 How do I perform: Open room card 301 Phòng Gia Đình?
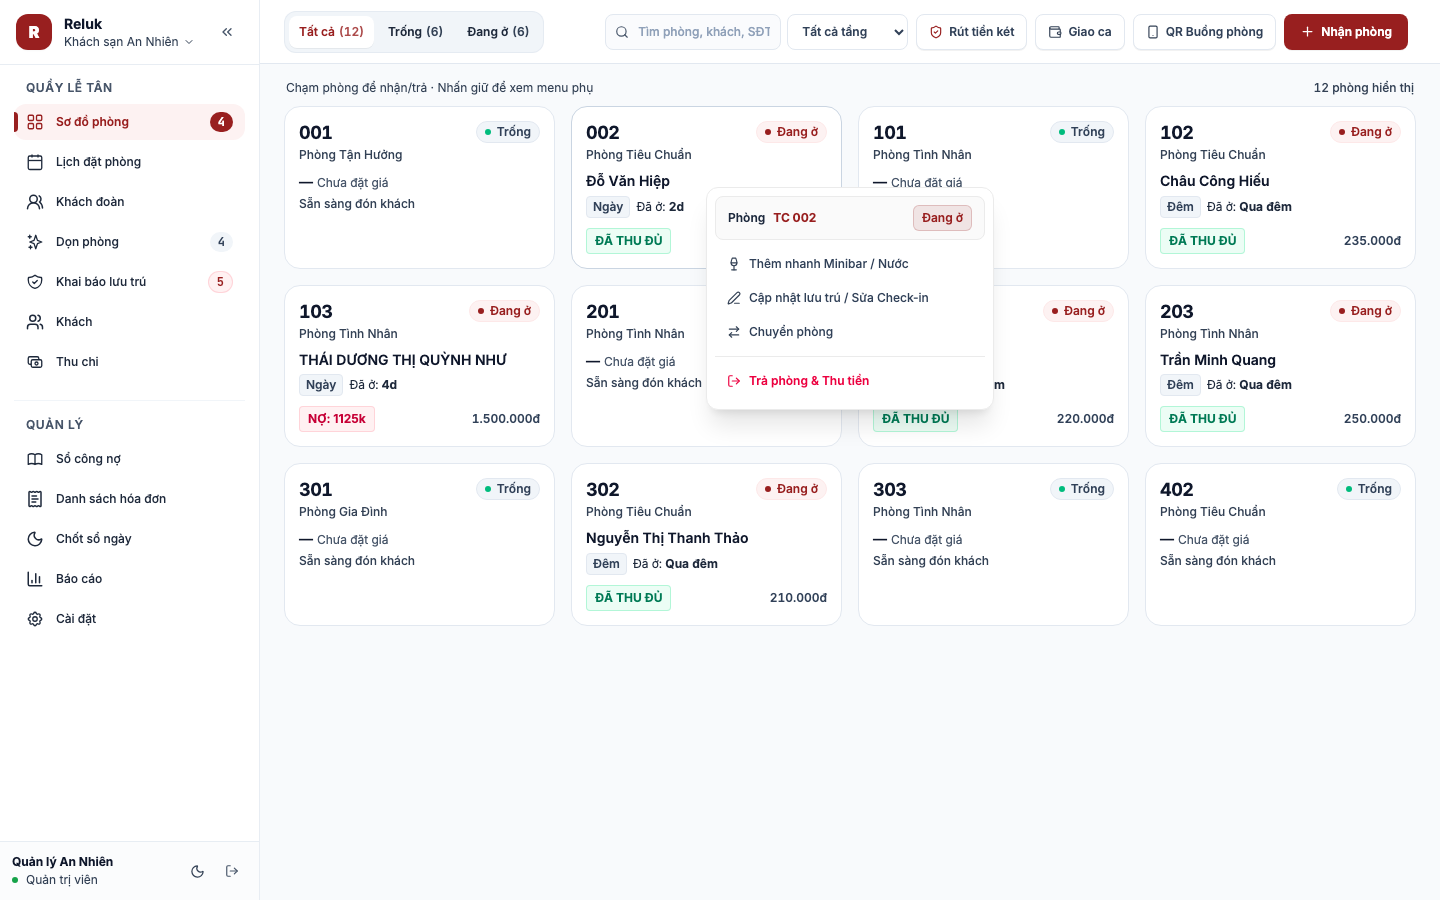(419, 545)
